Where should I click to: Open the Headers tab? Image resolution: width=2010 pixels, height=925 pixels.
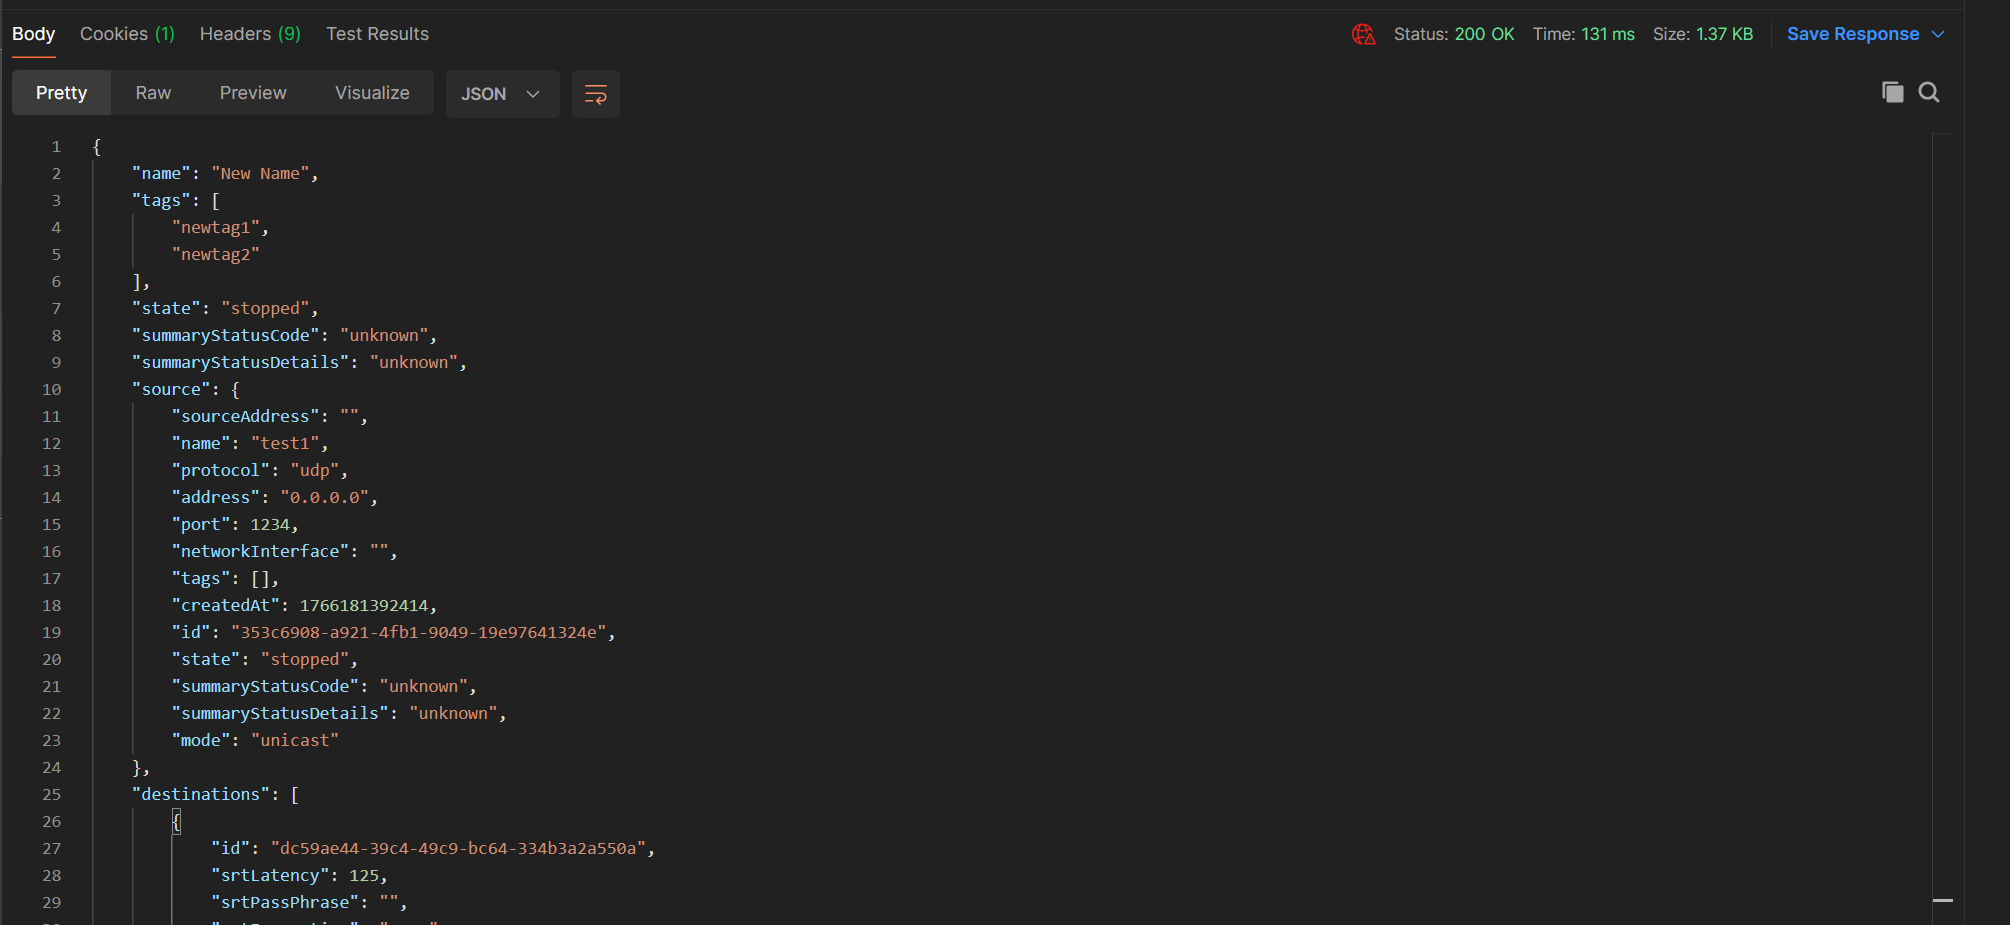250,34
